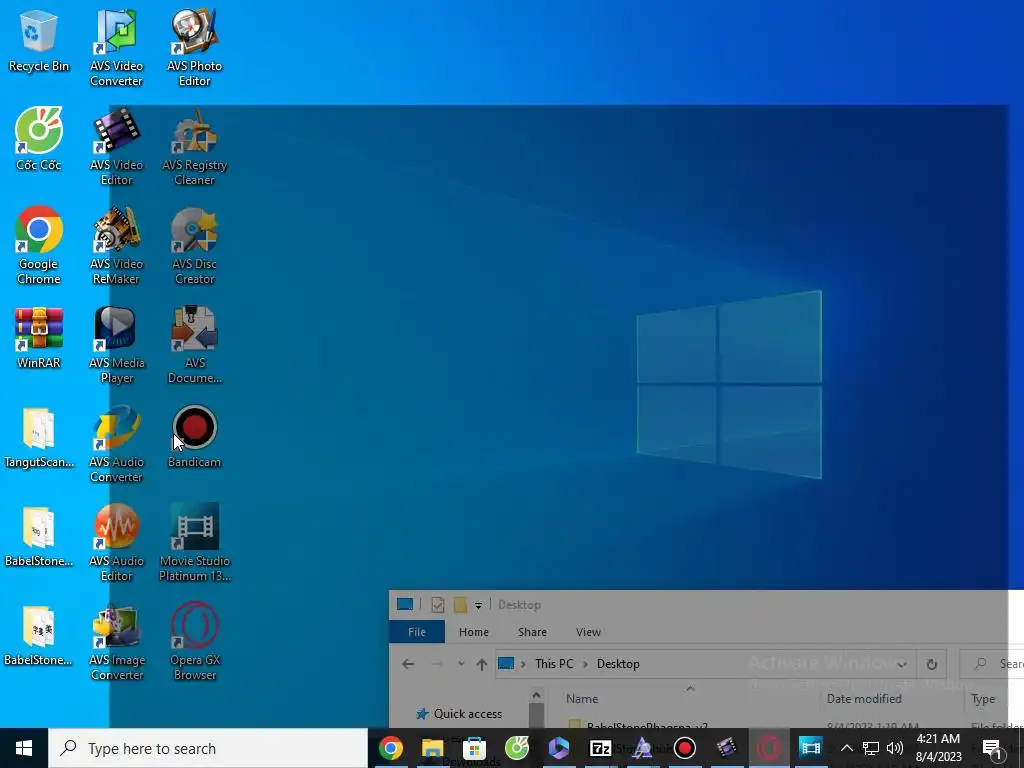Open Movie Studio from the taskbar
Image resolution: width=1024 pixels, height=768 pixels.
coord(810,748)
